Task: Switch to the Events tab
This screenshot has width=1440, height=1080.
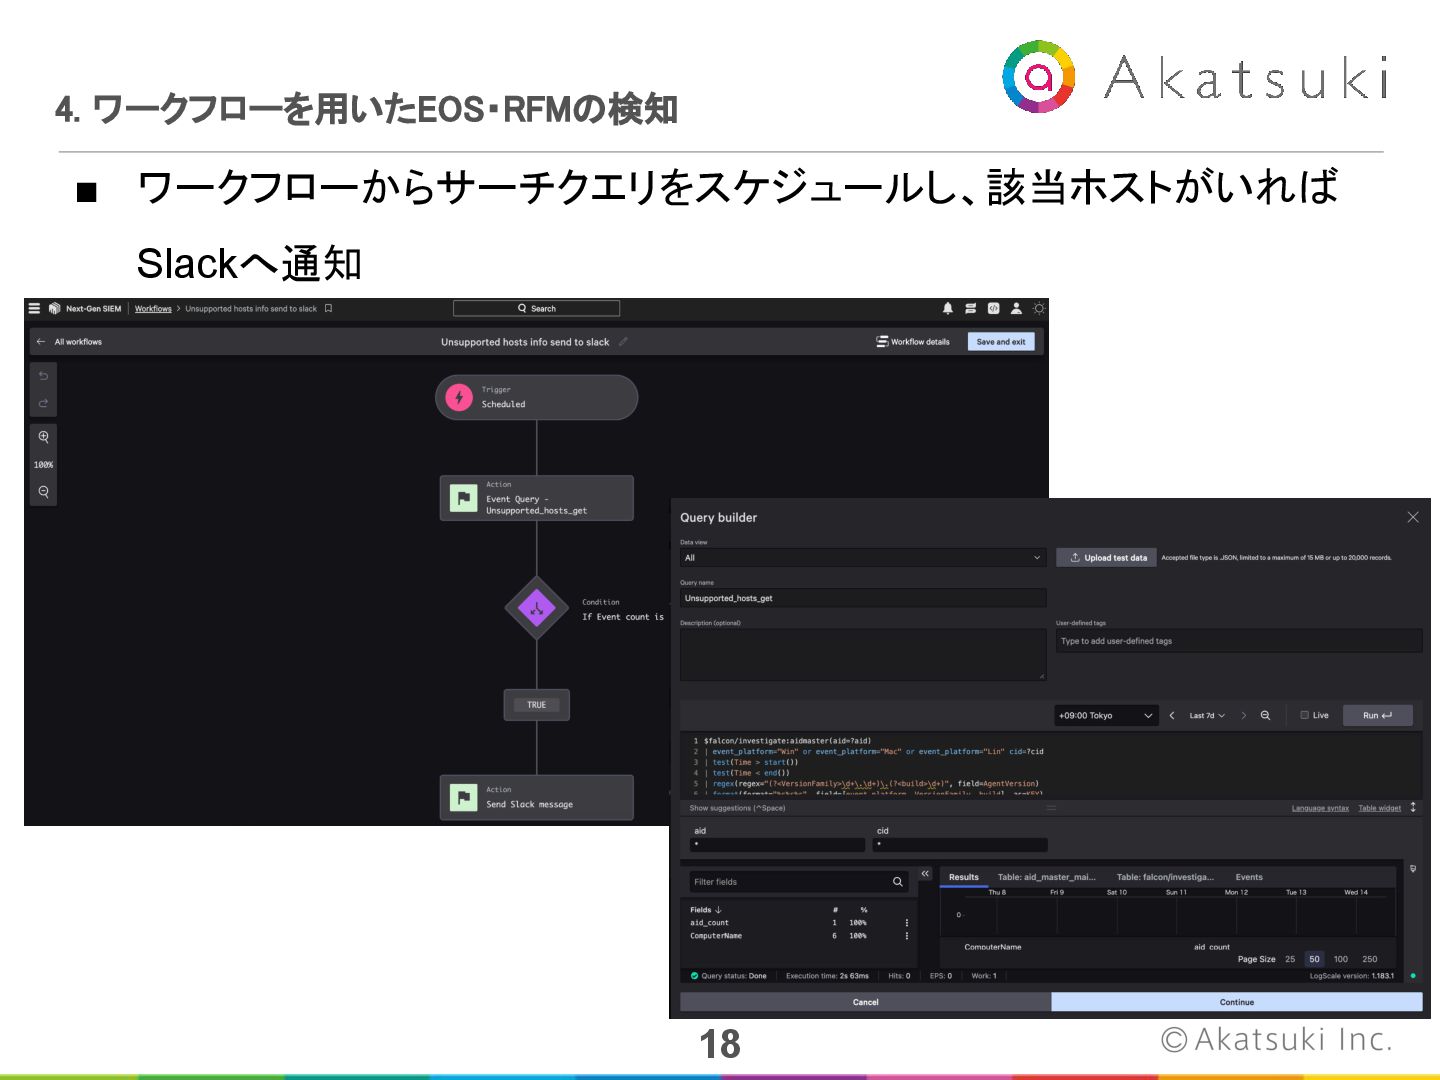Action: (1249, 877)
